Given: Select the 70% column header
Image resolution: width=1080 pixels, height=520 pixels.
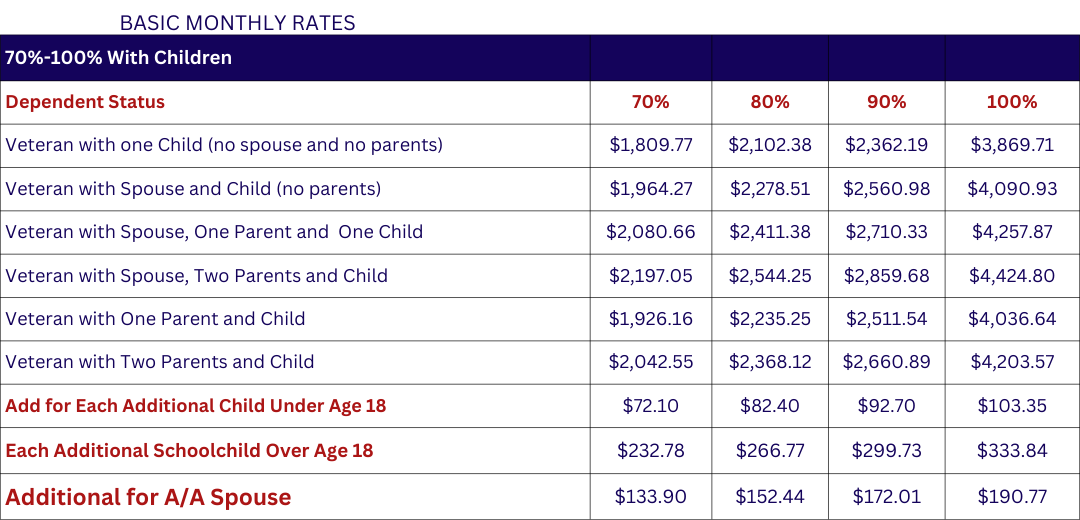Looking at the screenshot, I should point(650,103).
